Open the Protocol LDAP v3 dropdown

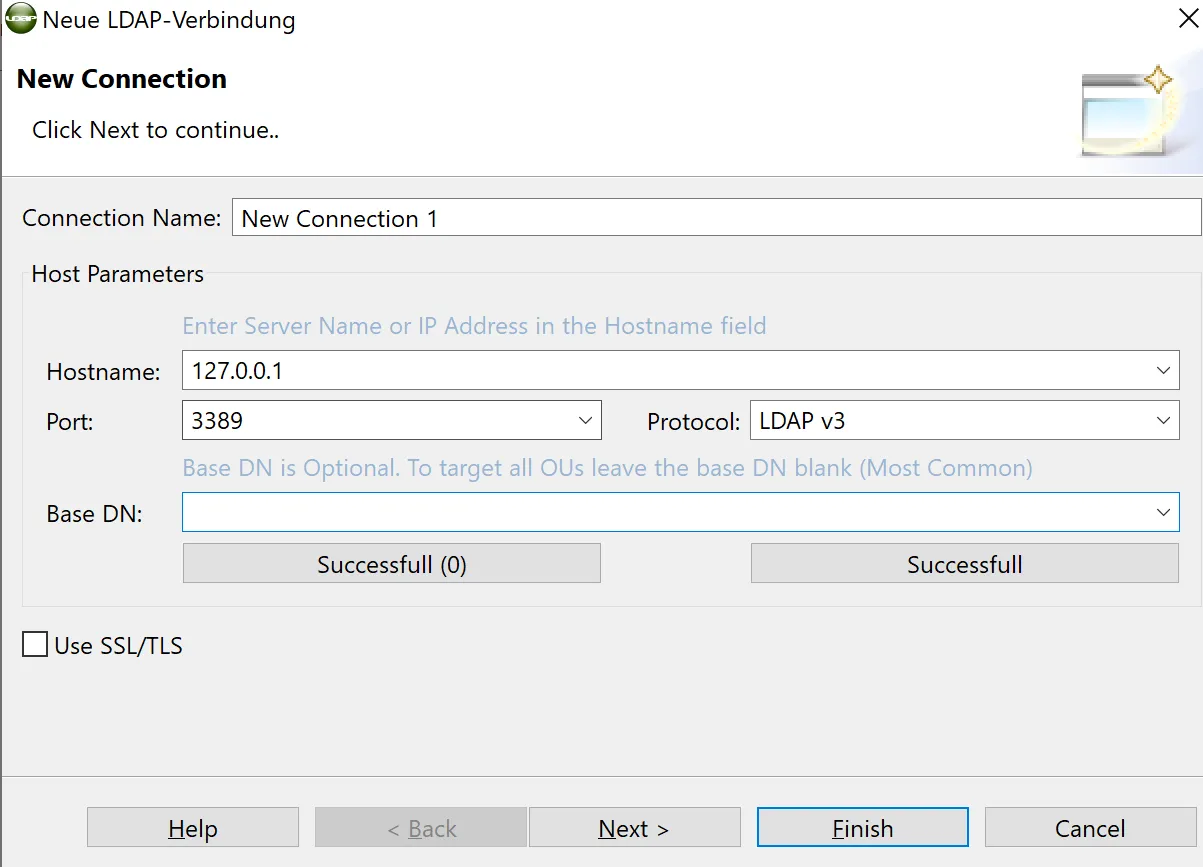pos(1163,420)
